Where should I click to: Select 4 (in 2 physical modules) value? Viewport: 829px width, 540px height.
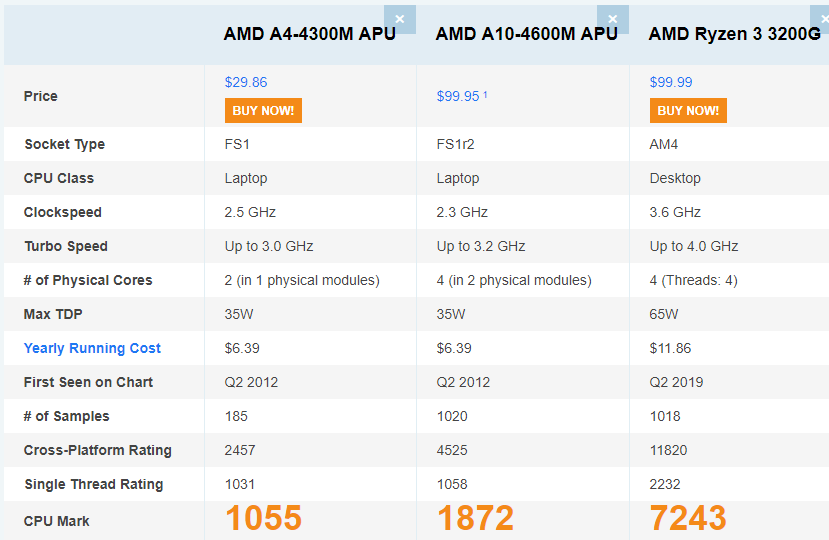(x=514, y=280)
